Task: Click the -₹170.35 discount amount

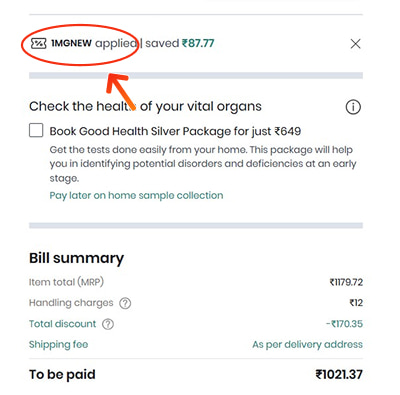Action: (344, 324)
